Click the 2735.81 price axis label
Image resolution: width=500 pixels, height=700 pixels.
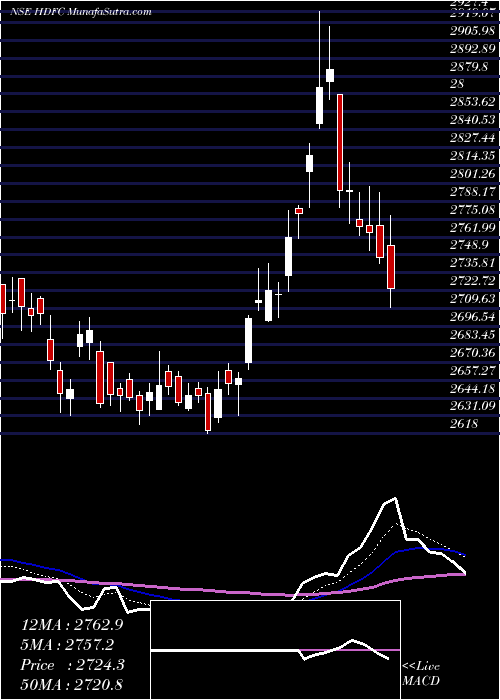473,263
